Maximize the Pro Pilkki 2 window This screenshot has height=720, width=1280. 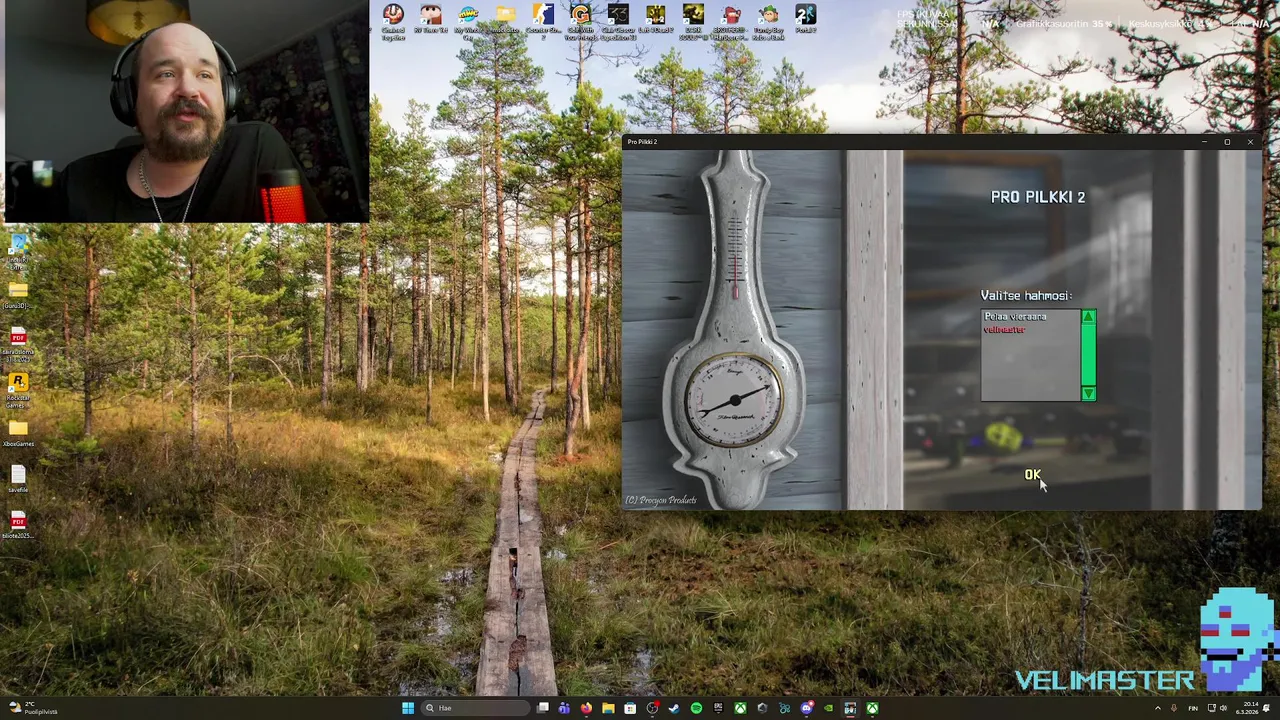(x=1227, y=142)
